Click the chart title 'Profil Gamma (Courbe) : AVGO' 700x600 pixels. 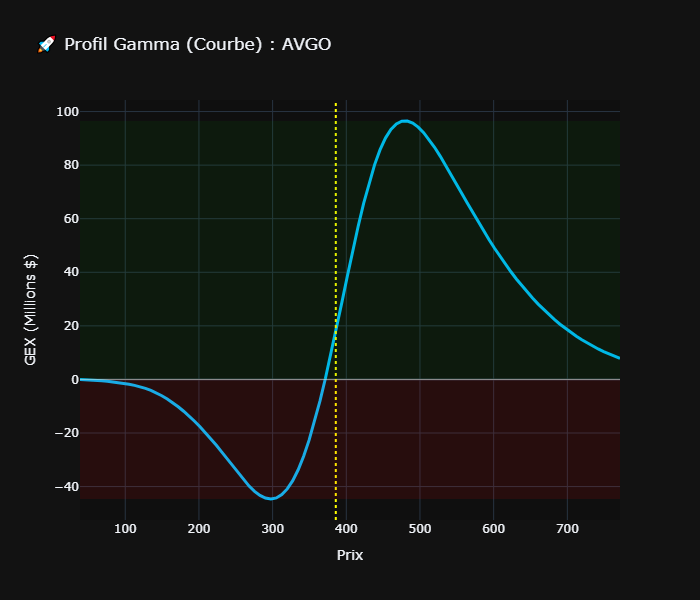[198, 44]
